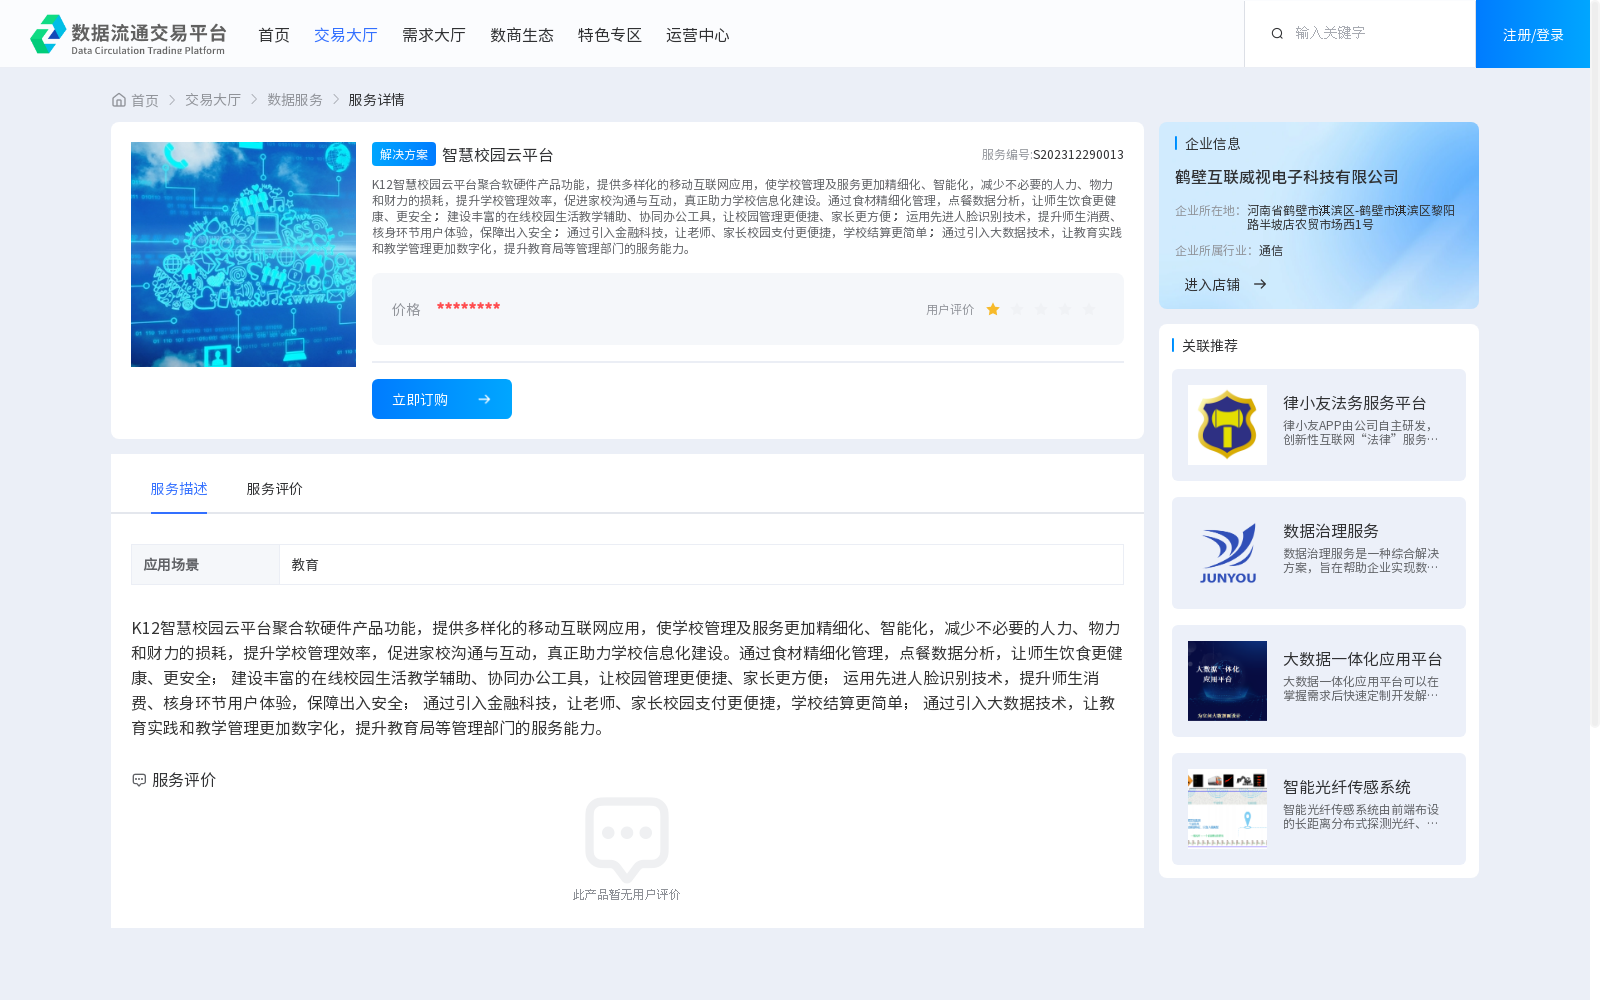Click the third rating star
Screen dimensions: 1600x1000
coord(1041,310)
